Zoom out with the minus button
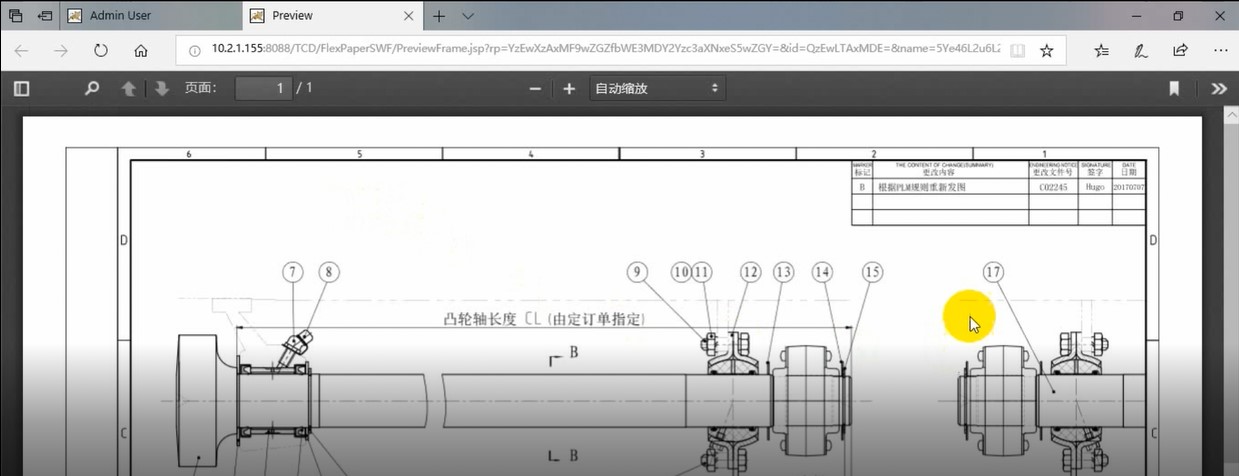Screen dimensions: 1239x476 (535, 88)
